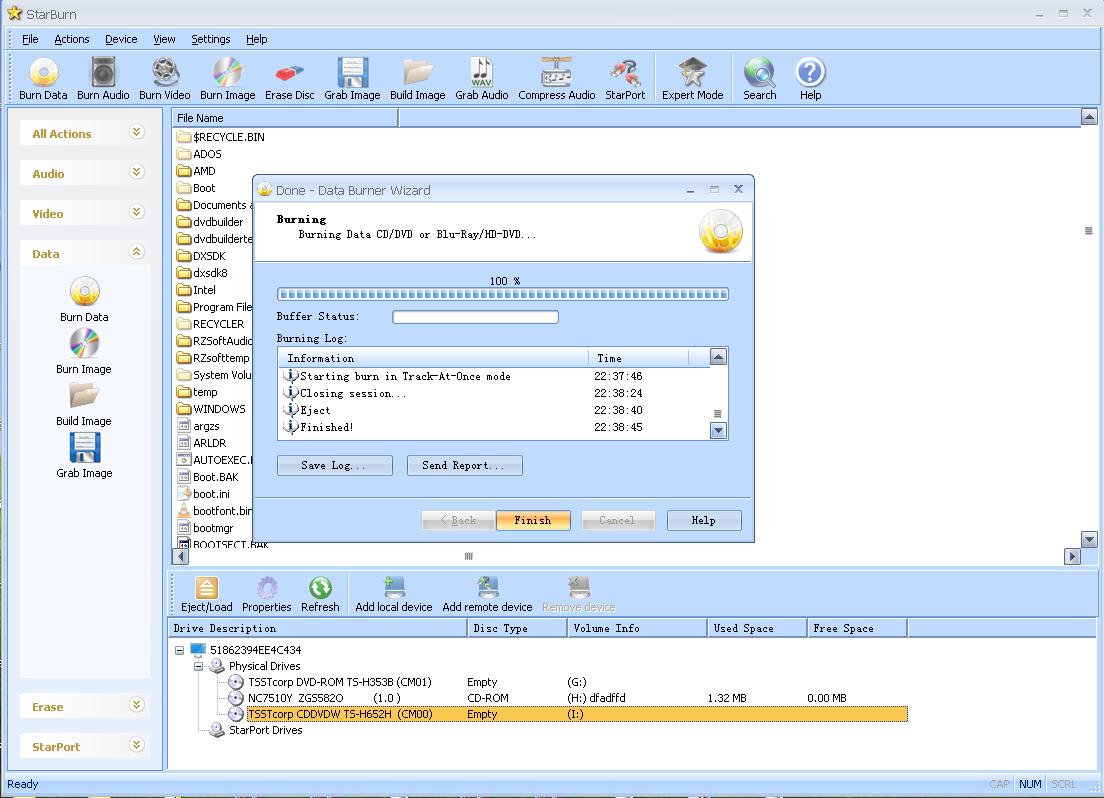Select the TSSTcorp CDDVDW TS-H652H drive
1104x798 pixels.
577,714
